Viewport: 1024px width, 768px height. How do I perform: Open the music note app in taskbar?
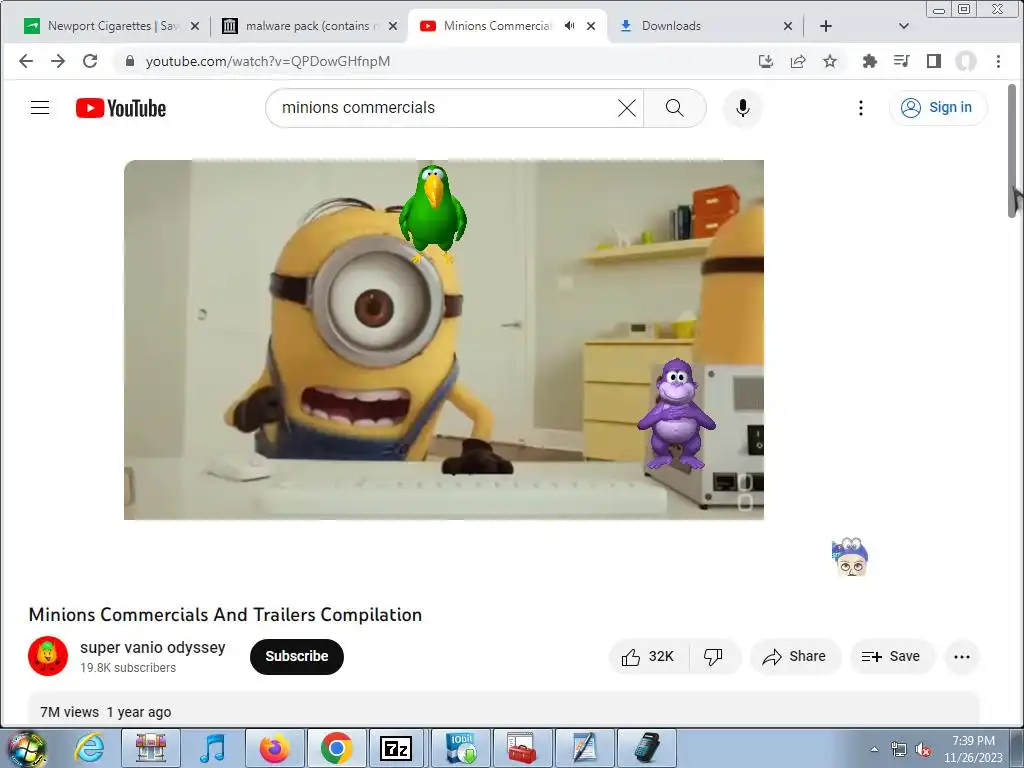[x=212, y=748]
